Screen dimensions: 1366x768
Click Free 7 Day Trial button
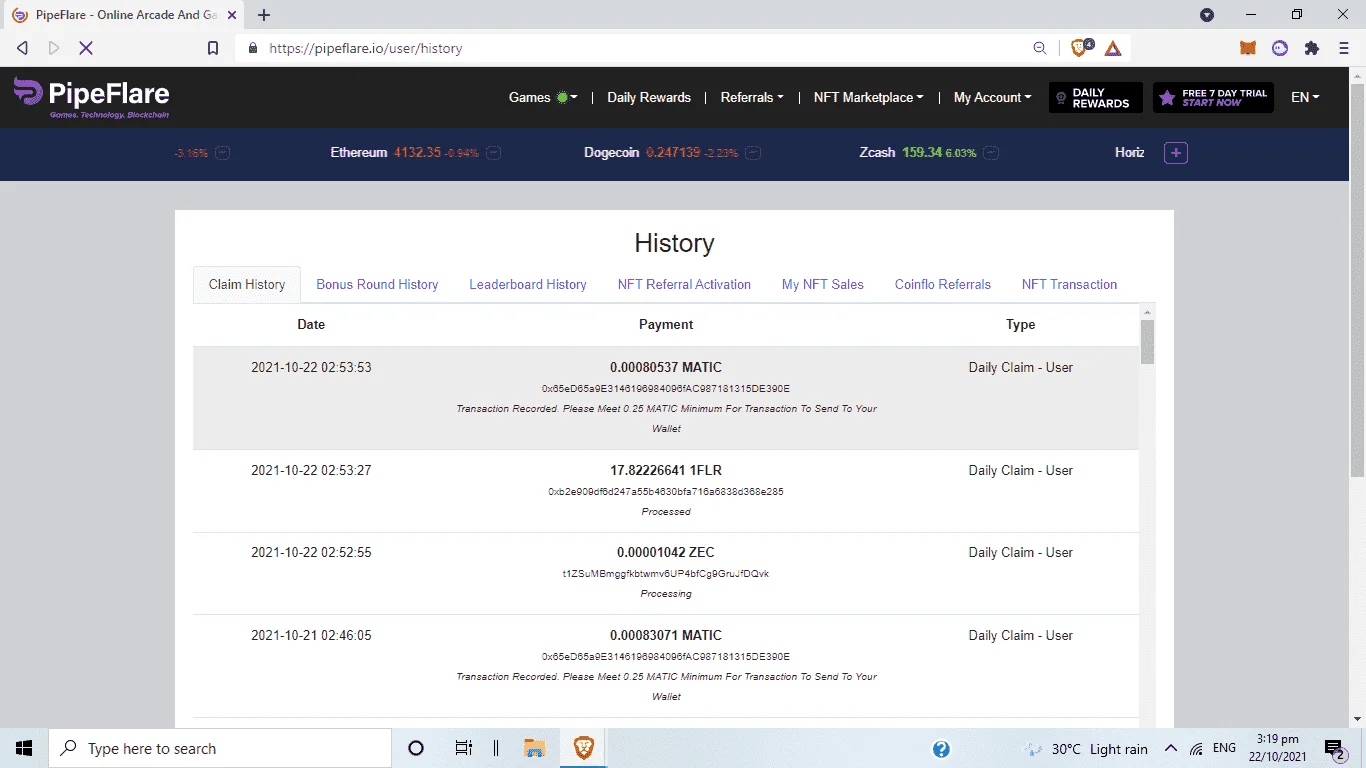1213,97
